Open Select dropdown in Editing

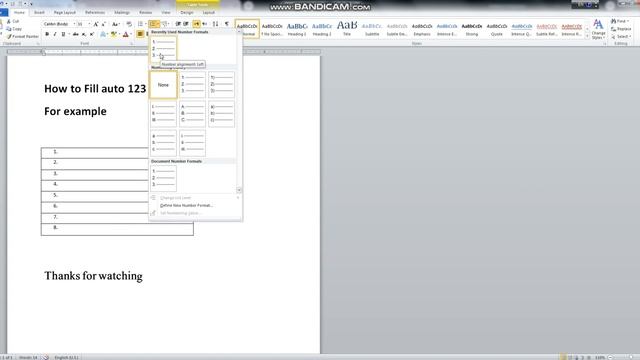(621, 37)
